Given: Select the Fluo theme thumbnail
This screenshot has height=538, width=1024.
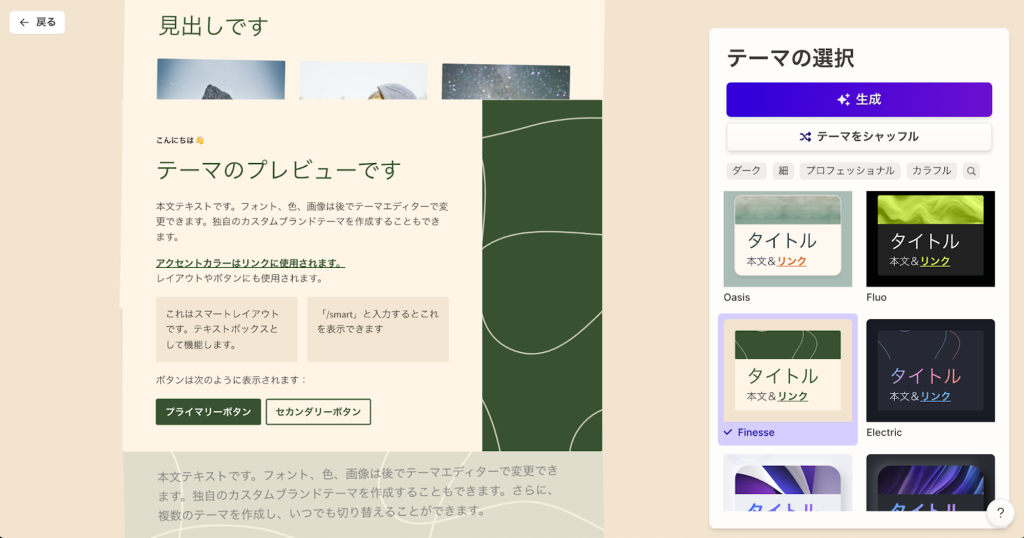Looking at the screenshot, I should point(930,239).
